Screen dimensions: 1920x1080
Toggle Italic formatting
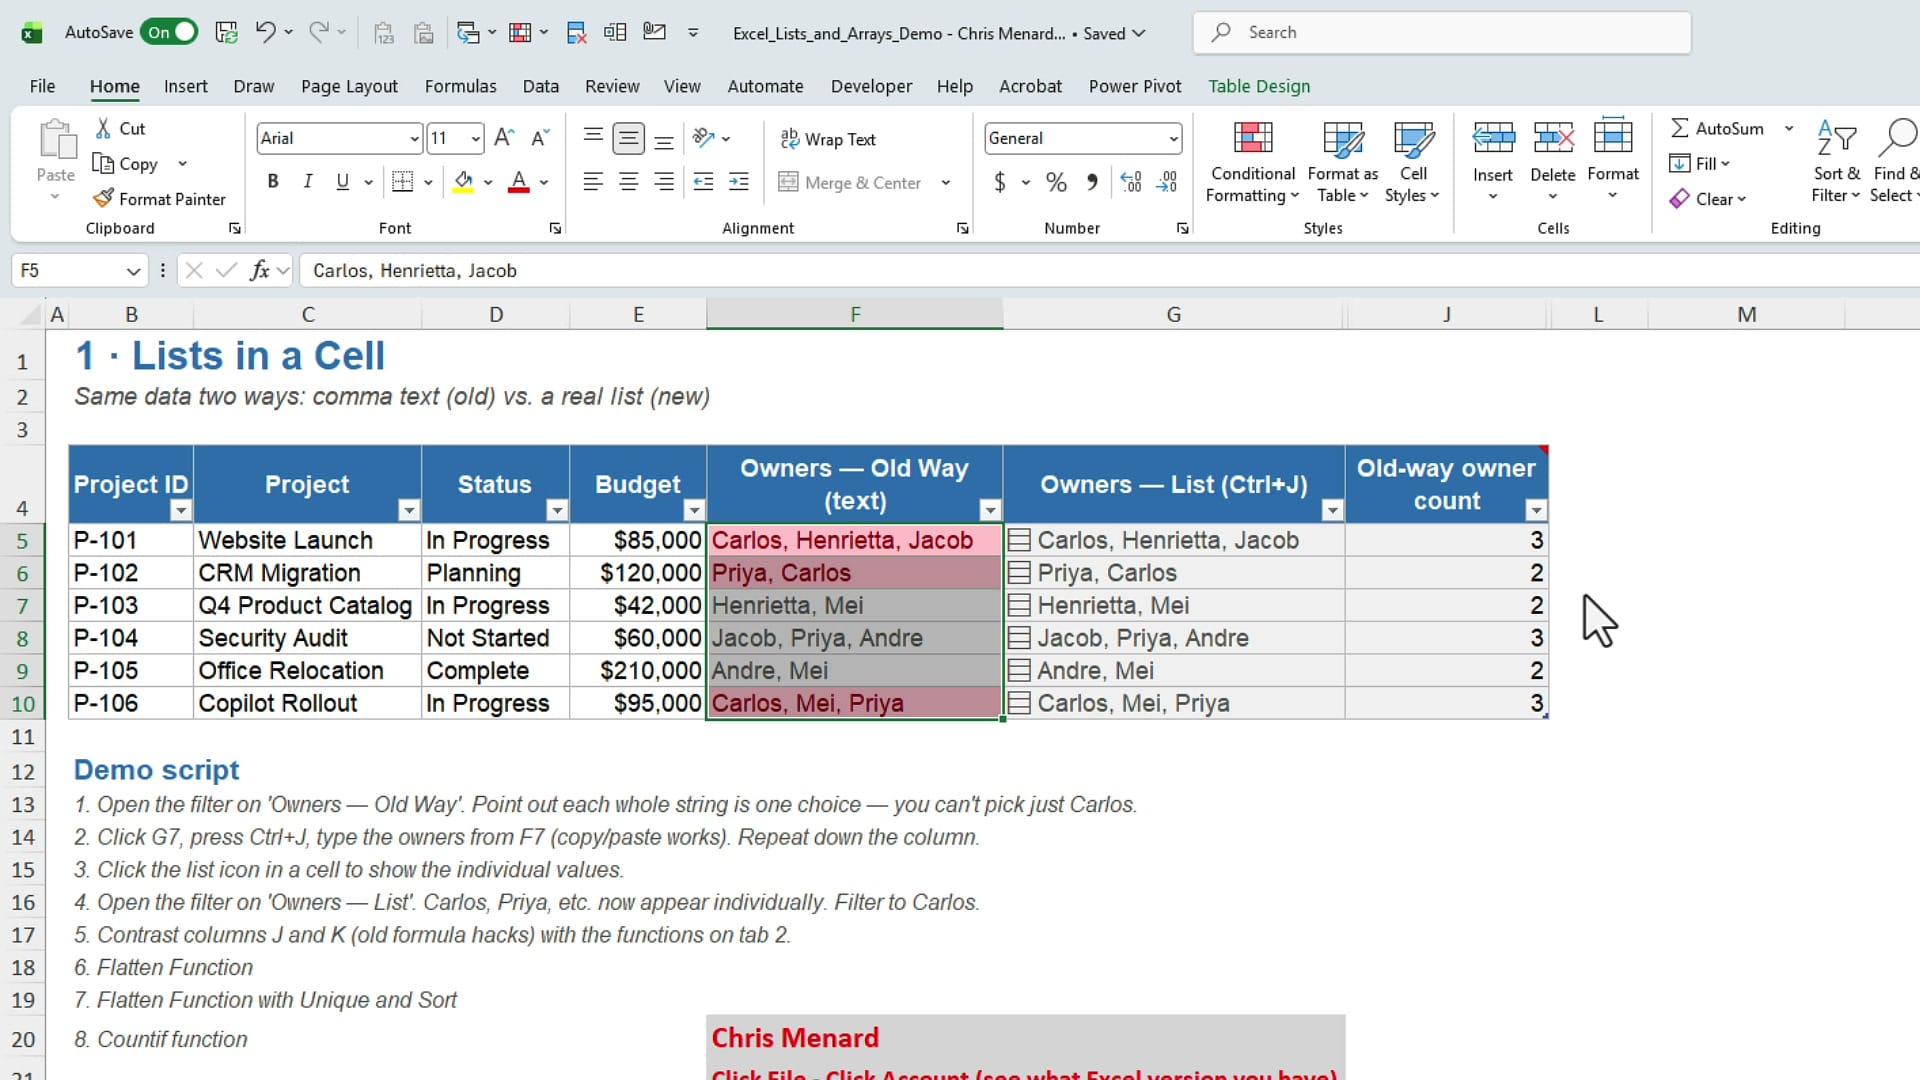pyautogui.click(x=308, y=181)
